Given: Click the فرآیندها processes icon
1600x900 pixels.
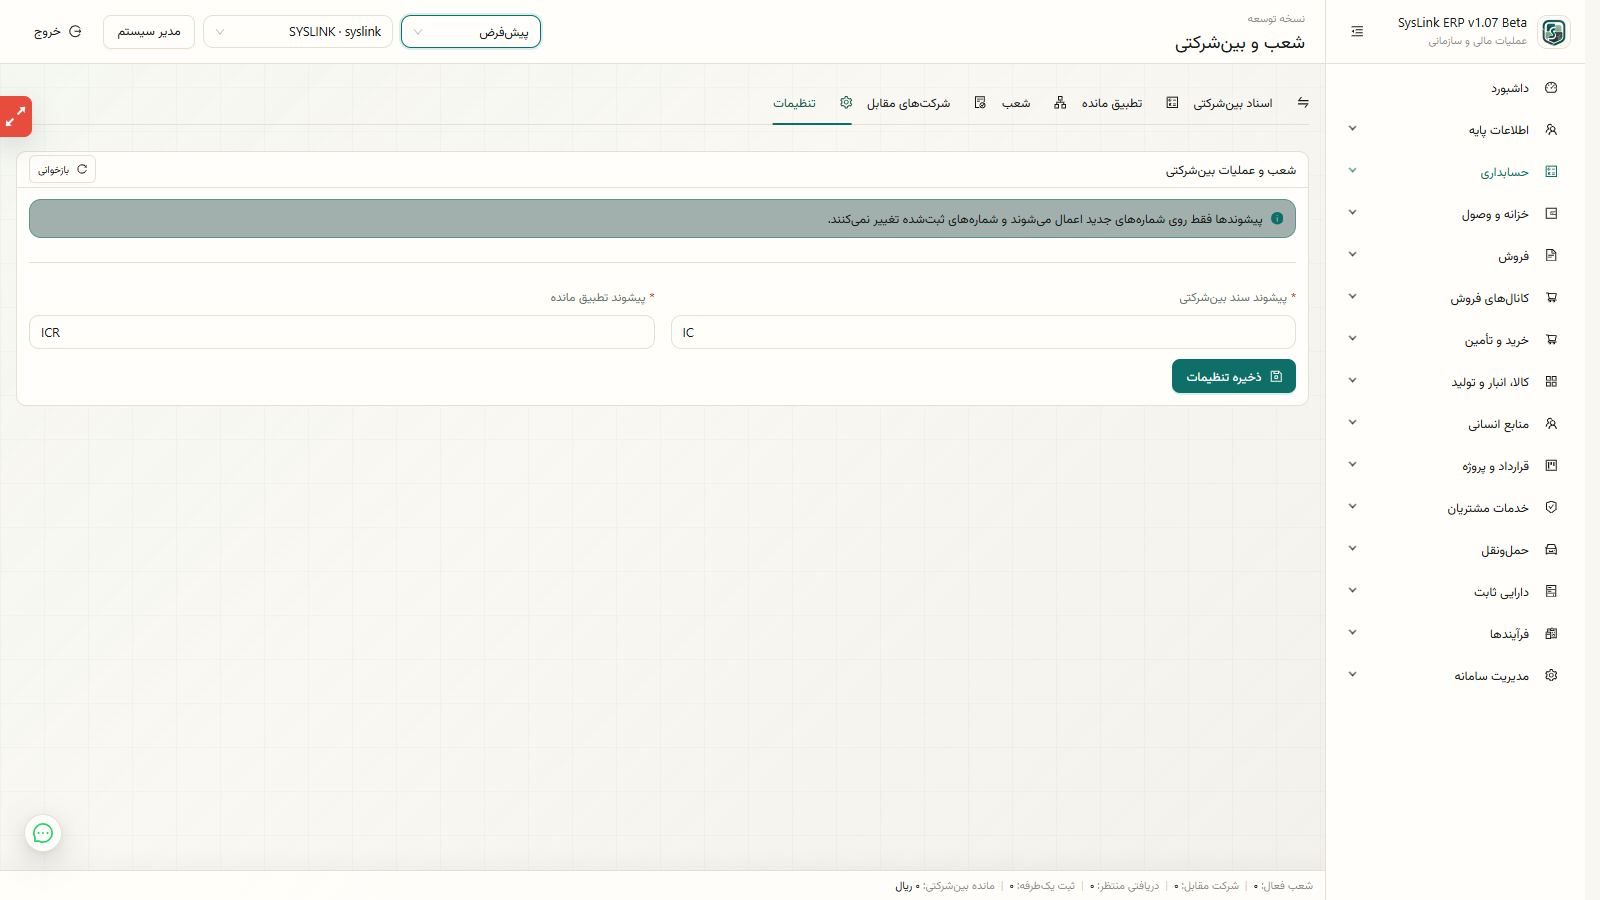Looking at the screenshot, I should (1551, 634).
